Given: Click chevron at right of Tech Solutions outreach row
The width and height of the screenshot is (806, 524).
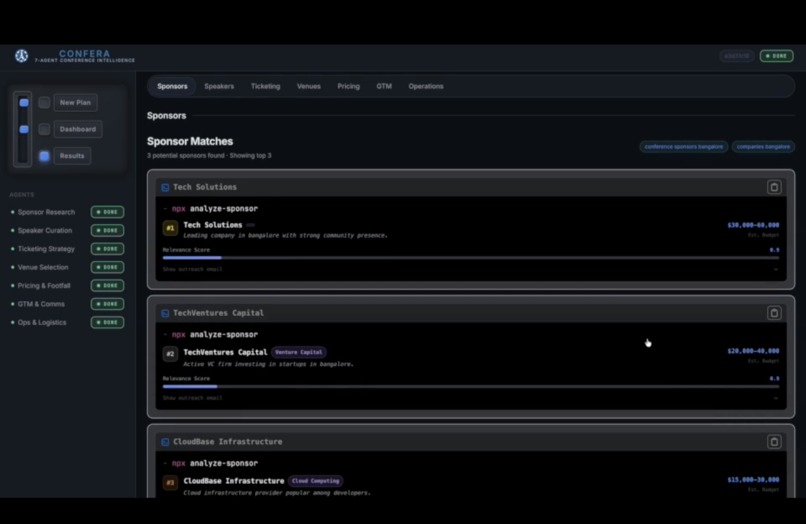Looking at the screenshot, I should tap(776, 269).
